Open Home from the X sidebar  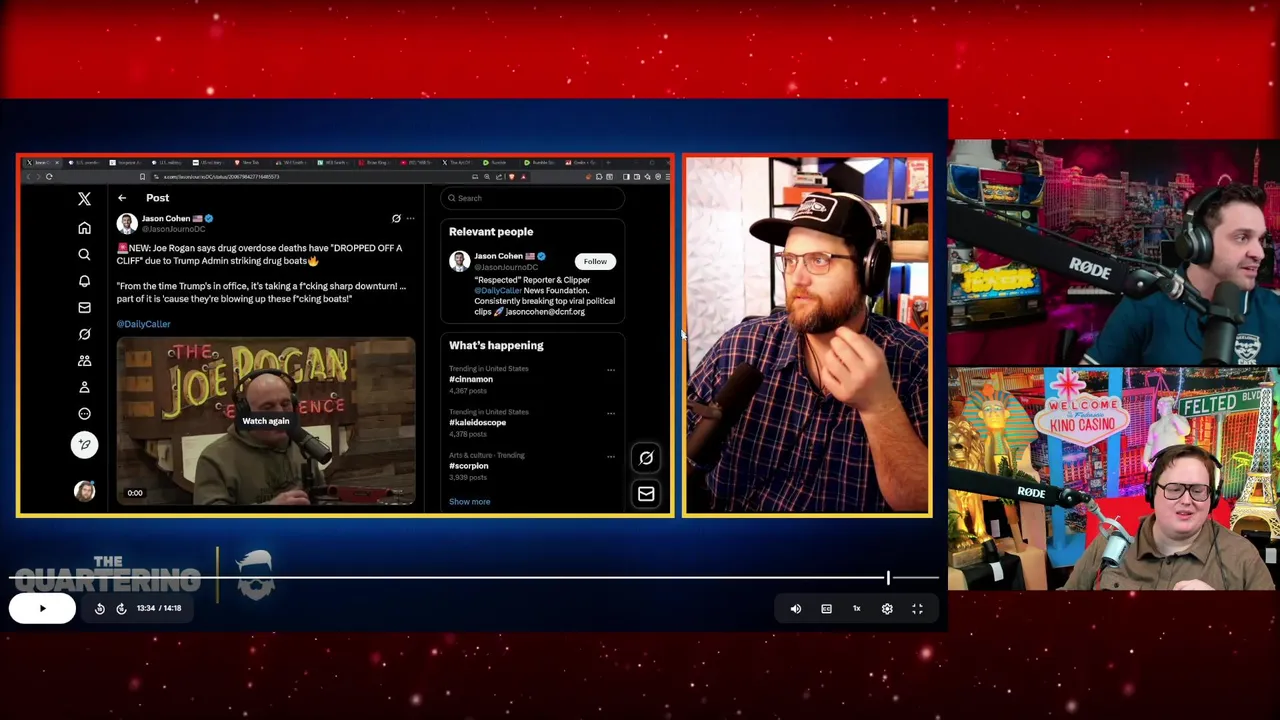pos(84,227)
